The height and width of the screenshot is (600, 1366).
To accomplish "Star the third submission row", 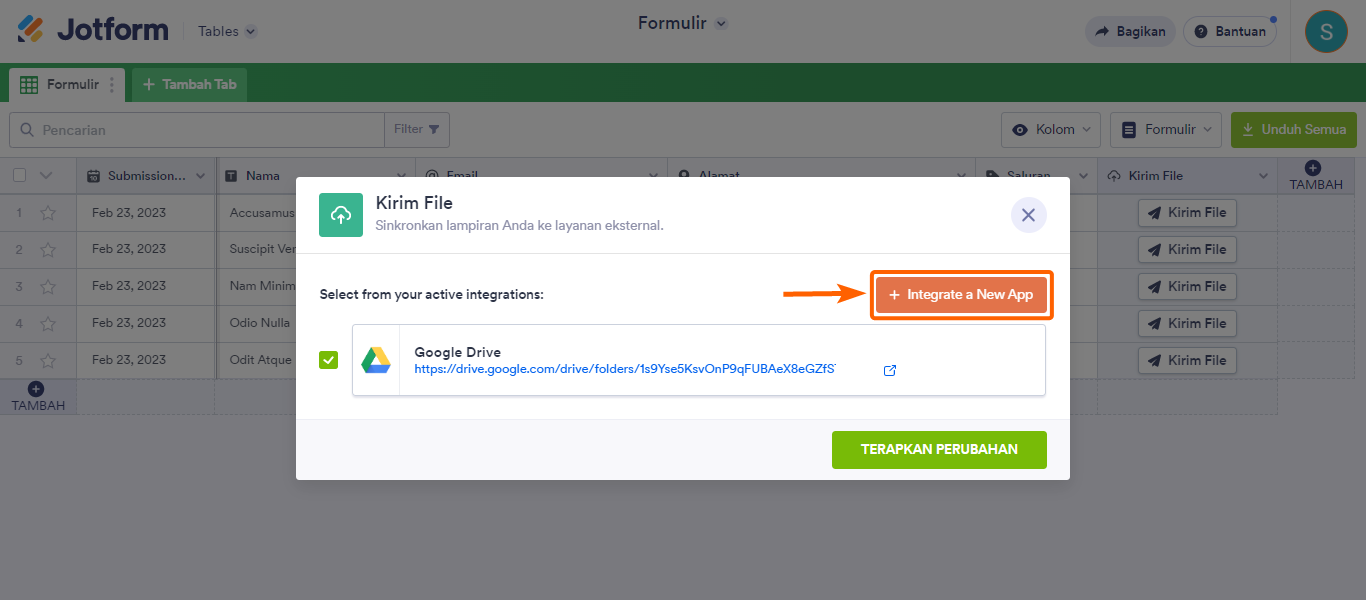I will point(48,287).
